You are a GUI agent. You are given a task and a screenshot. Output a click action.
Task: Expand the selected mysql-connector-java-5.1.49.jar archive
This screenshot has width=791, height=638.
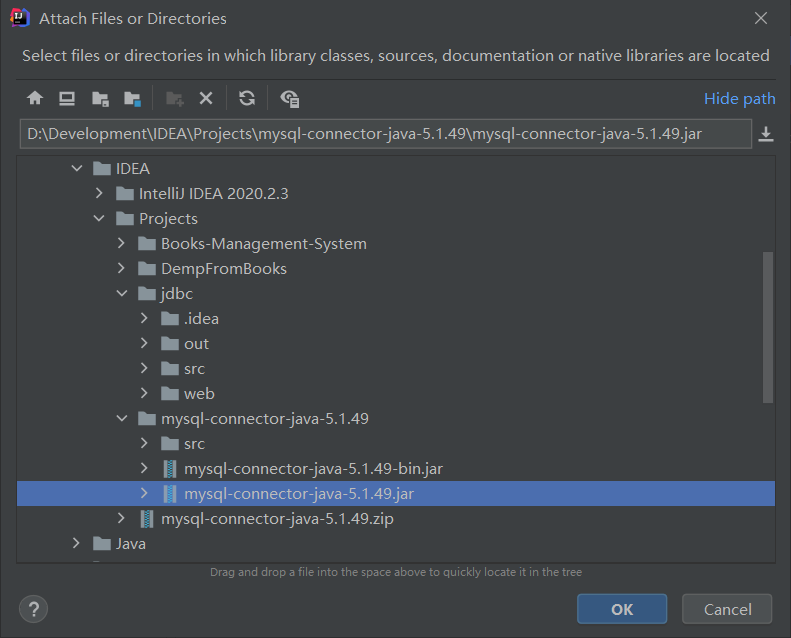[144, 493]
